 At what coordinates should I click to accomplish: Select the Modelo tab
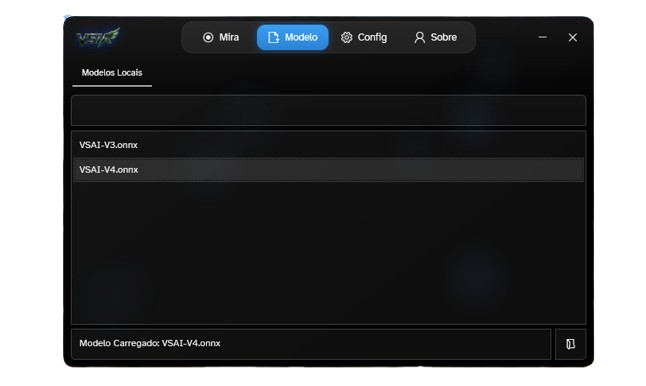click(293, 37)
